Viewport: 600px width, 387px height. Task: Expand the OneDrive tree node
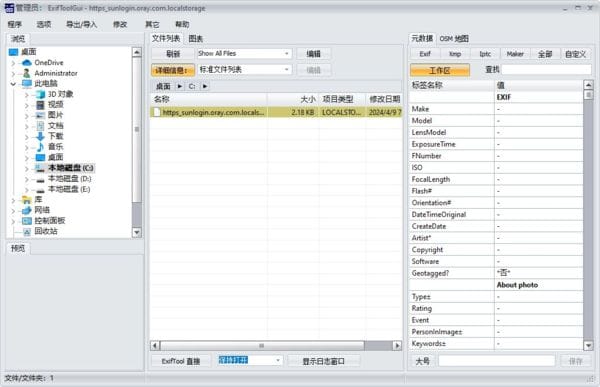point(13,63)
